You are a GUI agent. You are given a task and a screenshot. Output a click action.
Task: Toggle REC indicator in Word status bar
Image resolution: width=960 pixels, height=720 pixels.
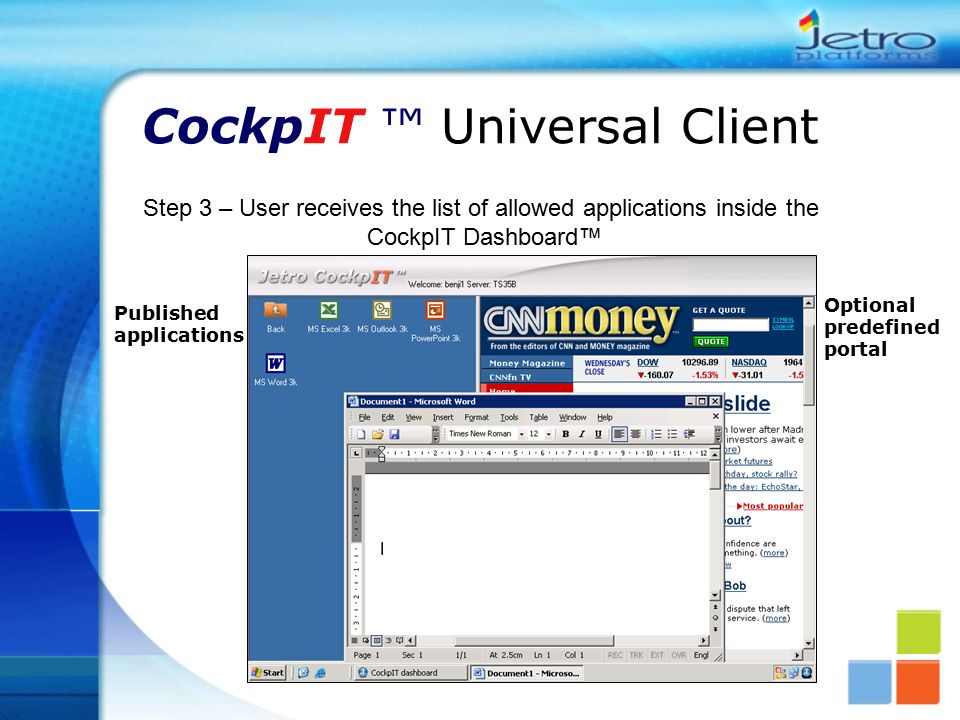[x=615, y=655]
